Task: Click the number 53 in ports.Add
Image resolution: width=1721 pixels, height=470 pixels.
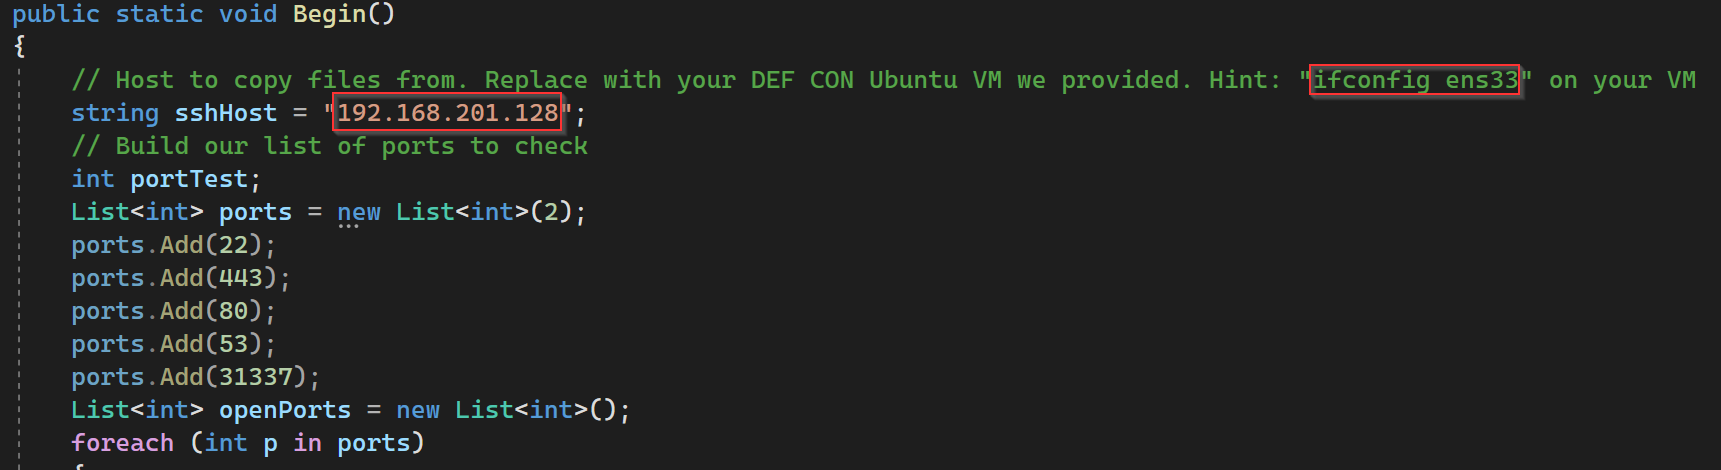Action: click(x=233, y=344)
